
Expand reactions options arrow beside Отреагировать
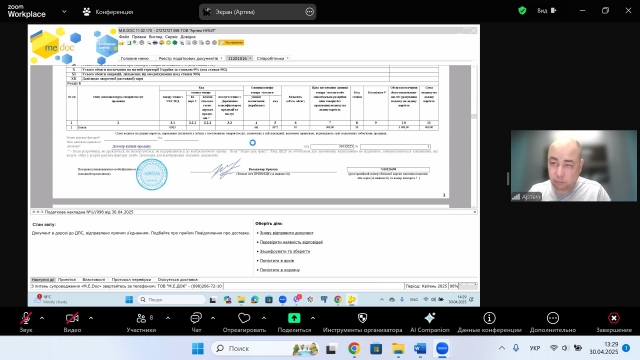tap(264, 318)
